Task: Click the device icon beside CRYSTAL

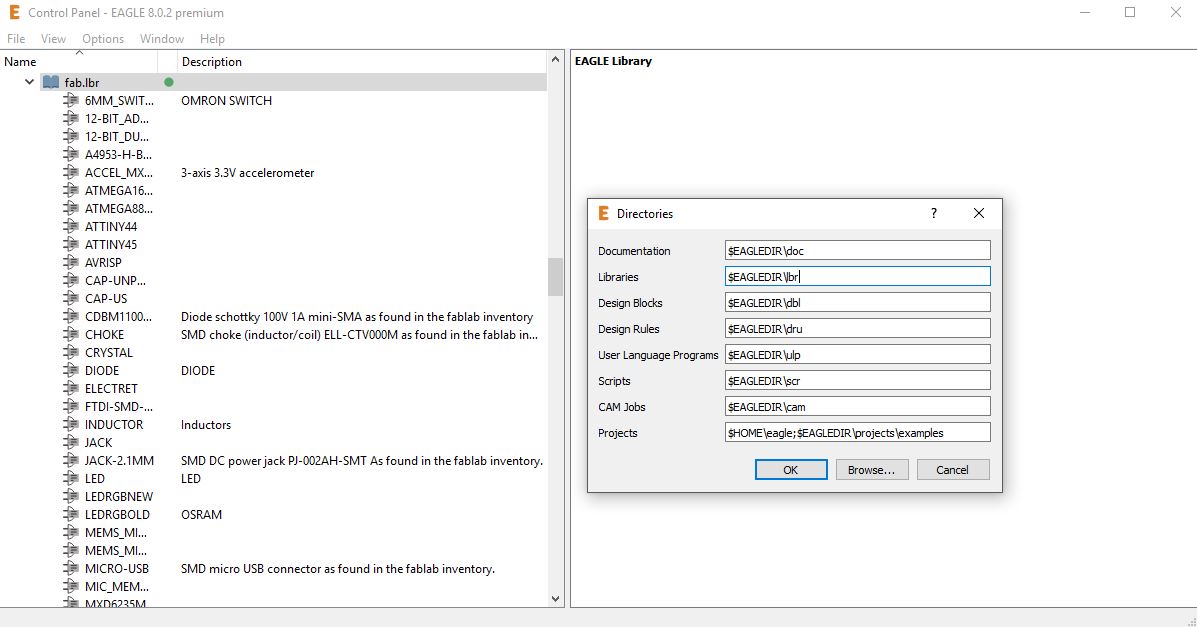Action: tap(71, 352)
